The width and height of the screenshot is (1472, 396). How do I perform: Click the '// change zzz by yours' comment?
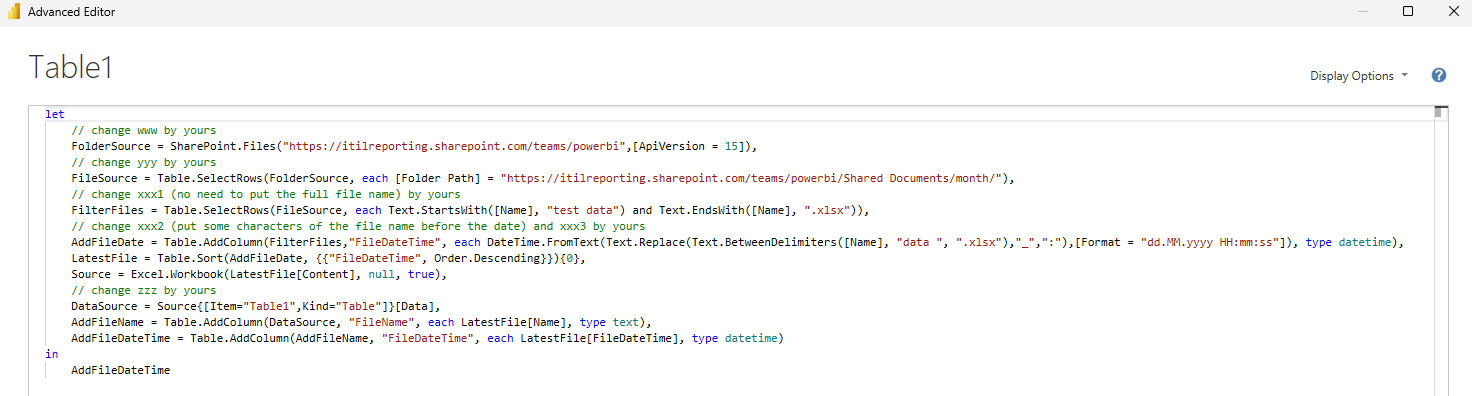pos(144,290)
